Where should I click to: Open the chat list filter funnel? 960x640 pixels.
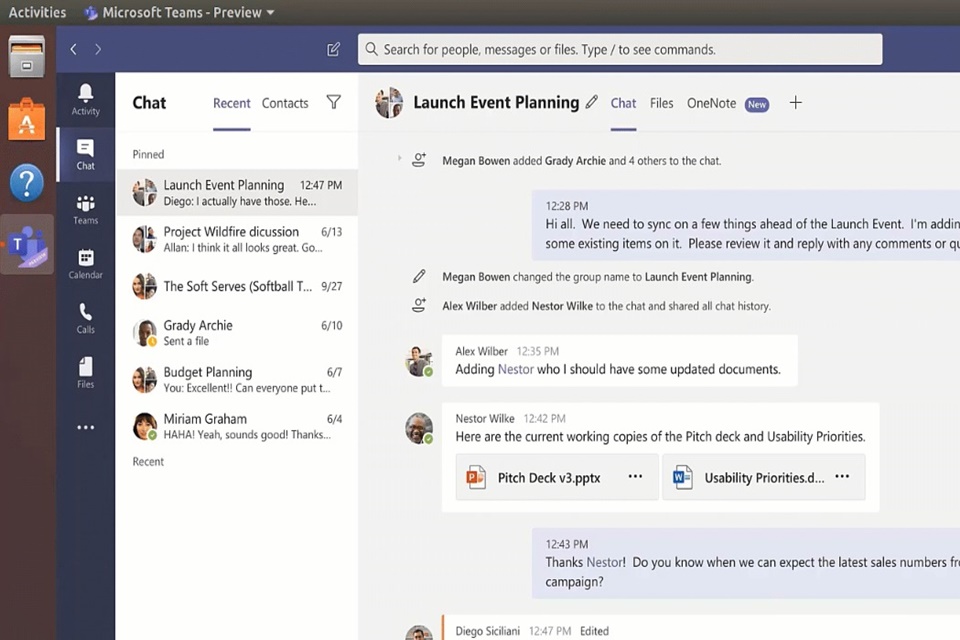tap(334, 102)
